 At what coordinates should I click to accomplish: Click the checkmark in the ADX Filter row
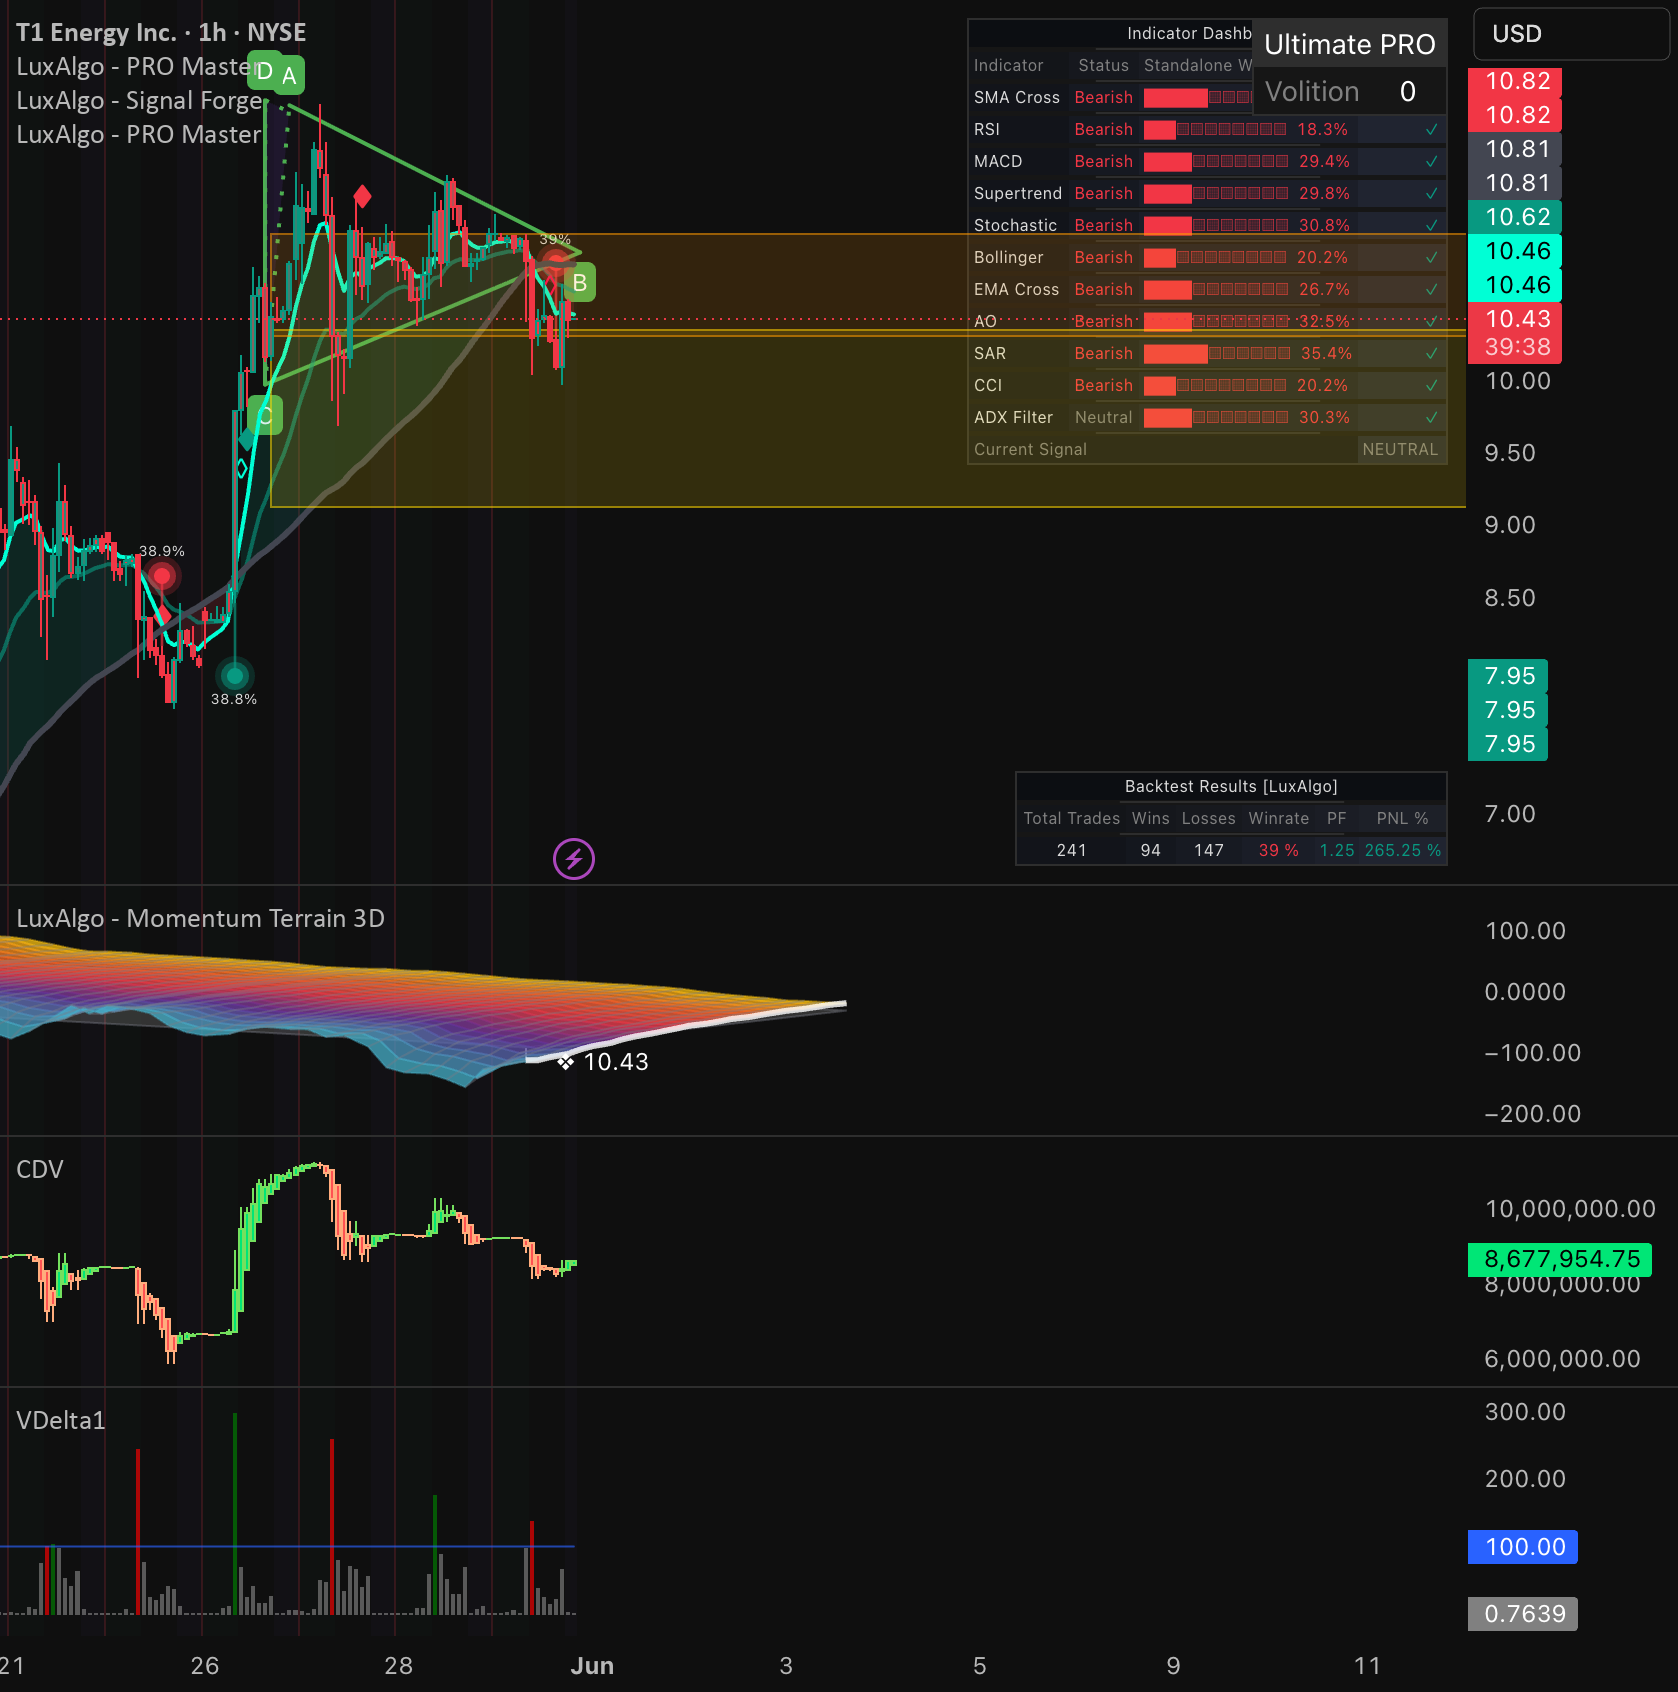point(1432,417)
